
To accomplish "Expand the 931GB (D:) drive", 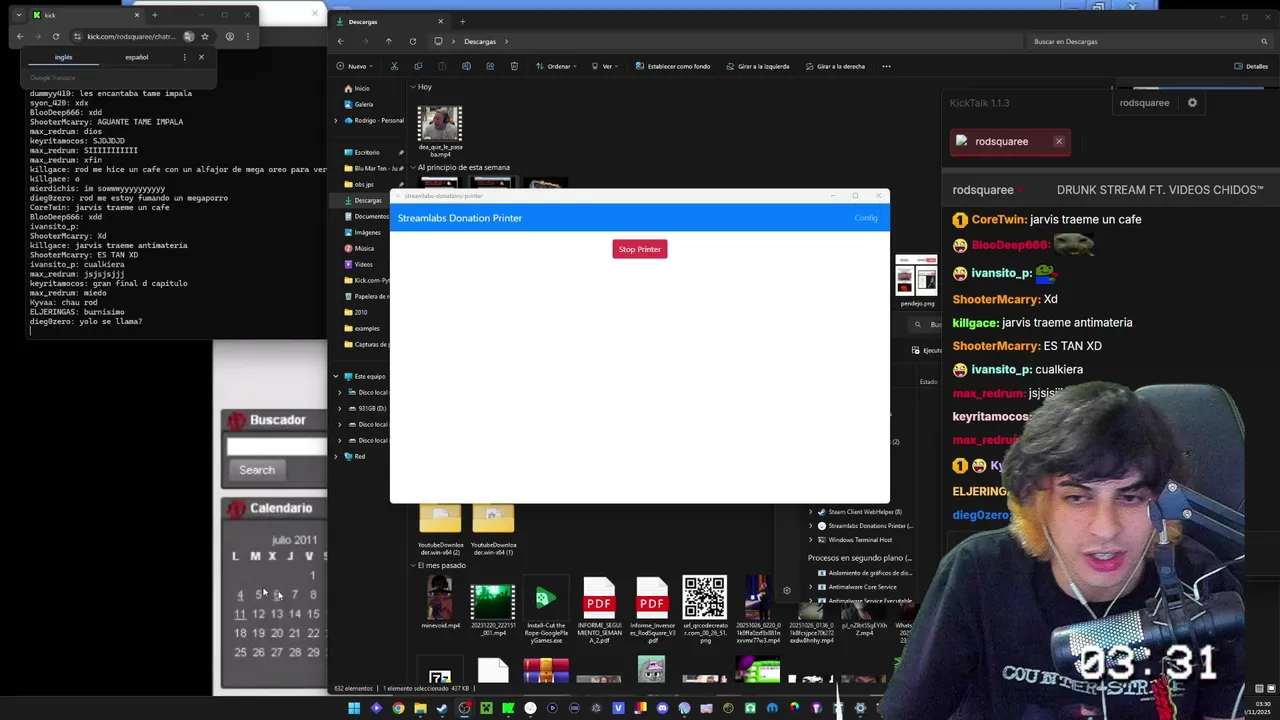I will pos(339,408).
